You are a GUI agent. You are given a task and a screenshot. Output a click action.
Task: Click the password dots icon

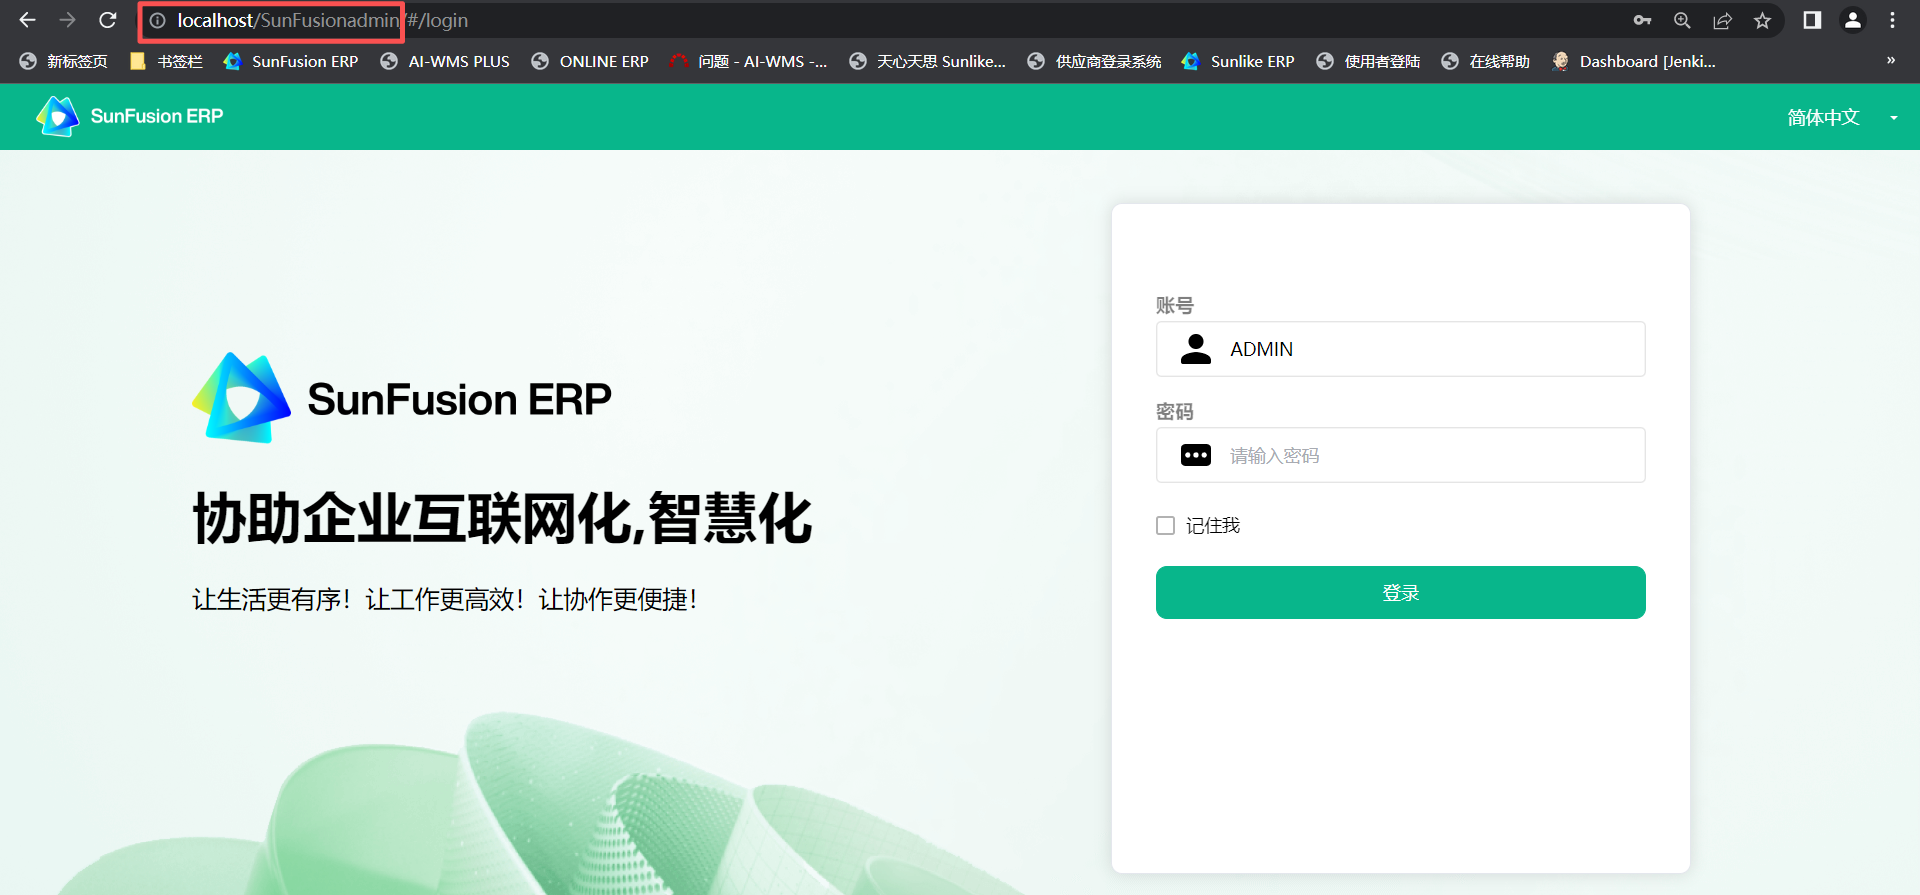pyautogui.click(x=1196, y=455)
